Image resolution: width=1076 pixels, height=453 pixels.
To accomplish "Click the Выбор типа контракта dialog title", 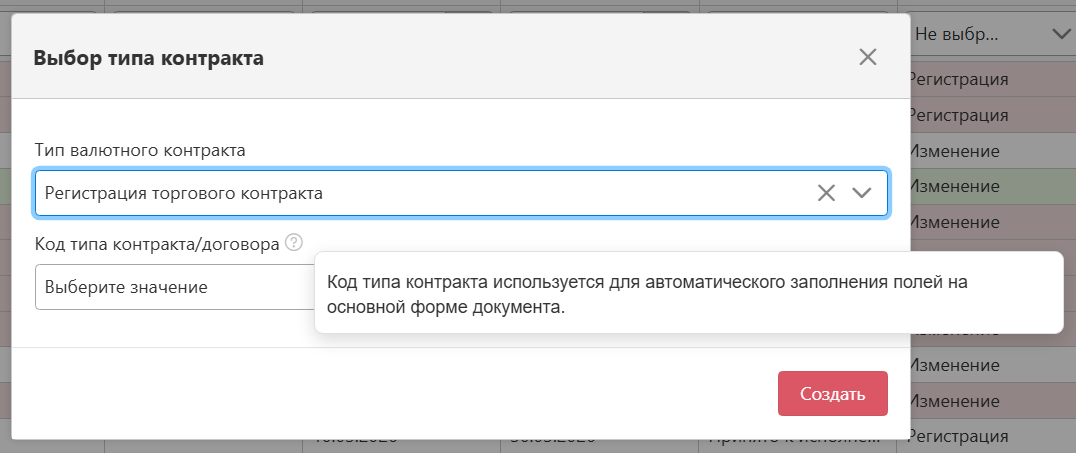I will point(149,58).
